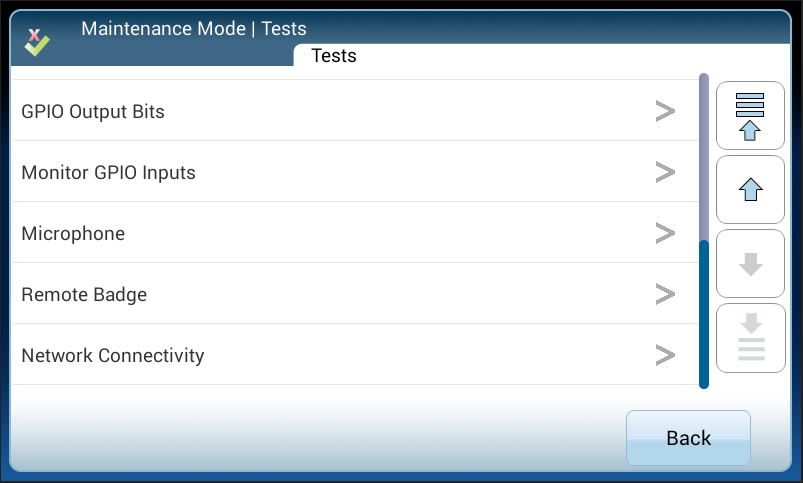Choose the Microphone list item
The image size is (803, 483).
point(73,234)
